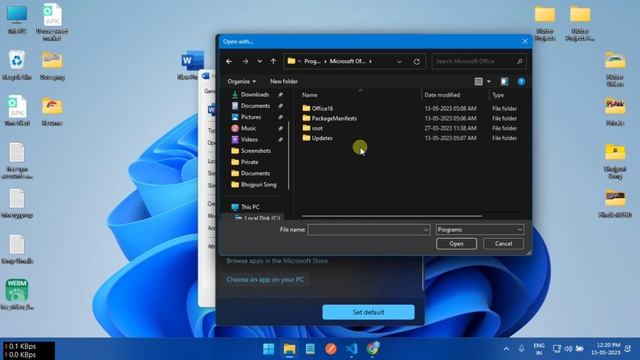Open dialog help icon
Viewport: 640px width, 360px height.
(521, 81)
